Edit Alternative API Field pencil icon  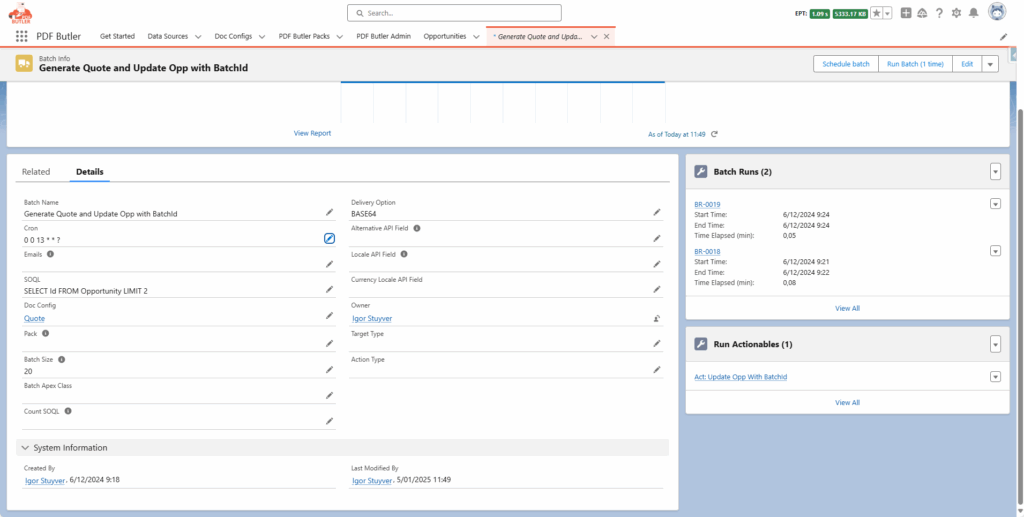(656, 238)
